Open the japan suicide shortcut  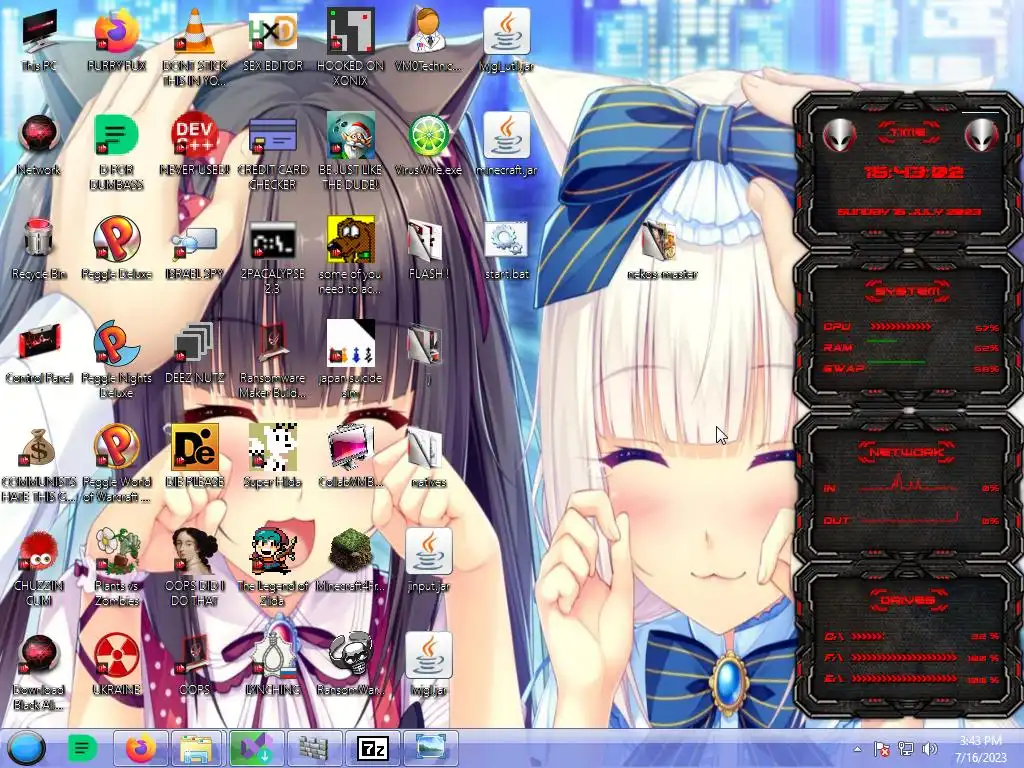click(351, 359)
